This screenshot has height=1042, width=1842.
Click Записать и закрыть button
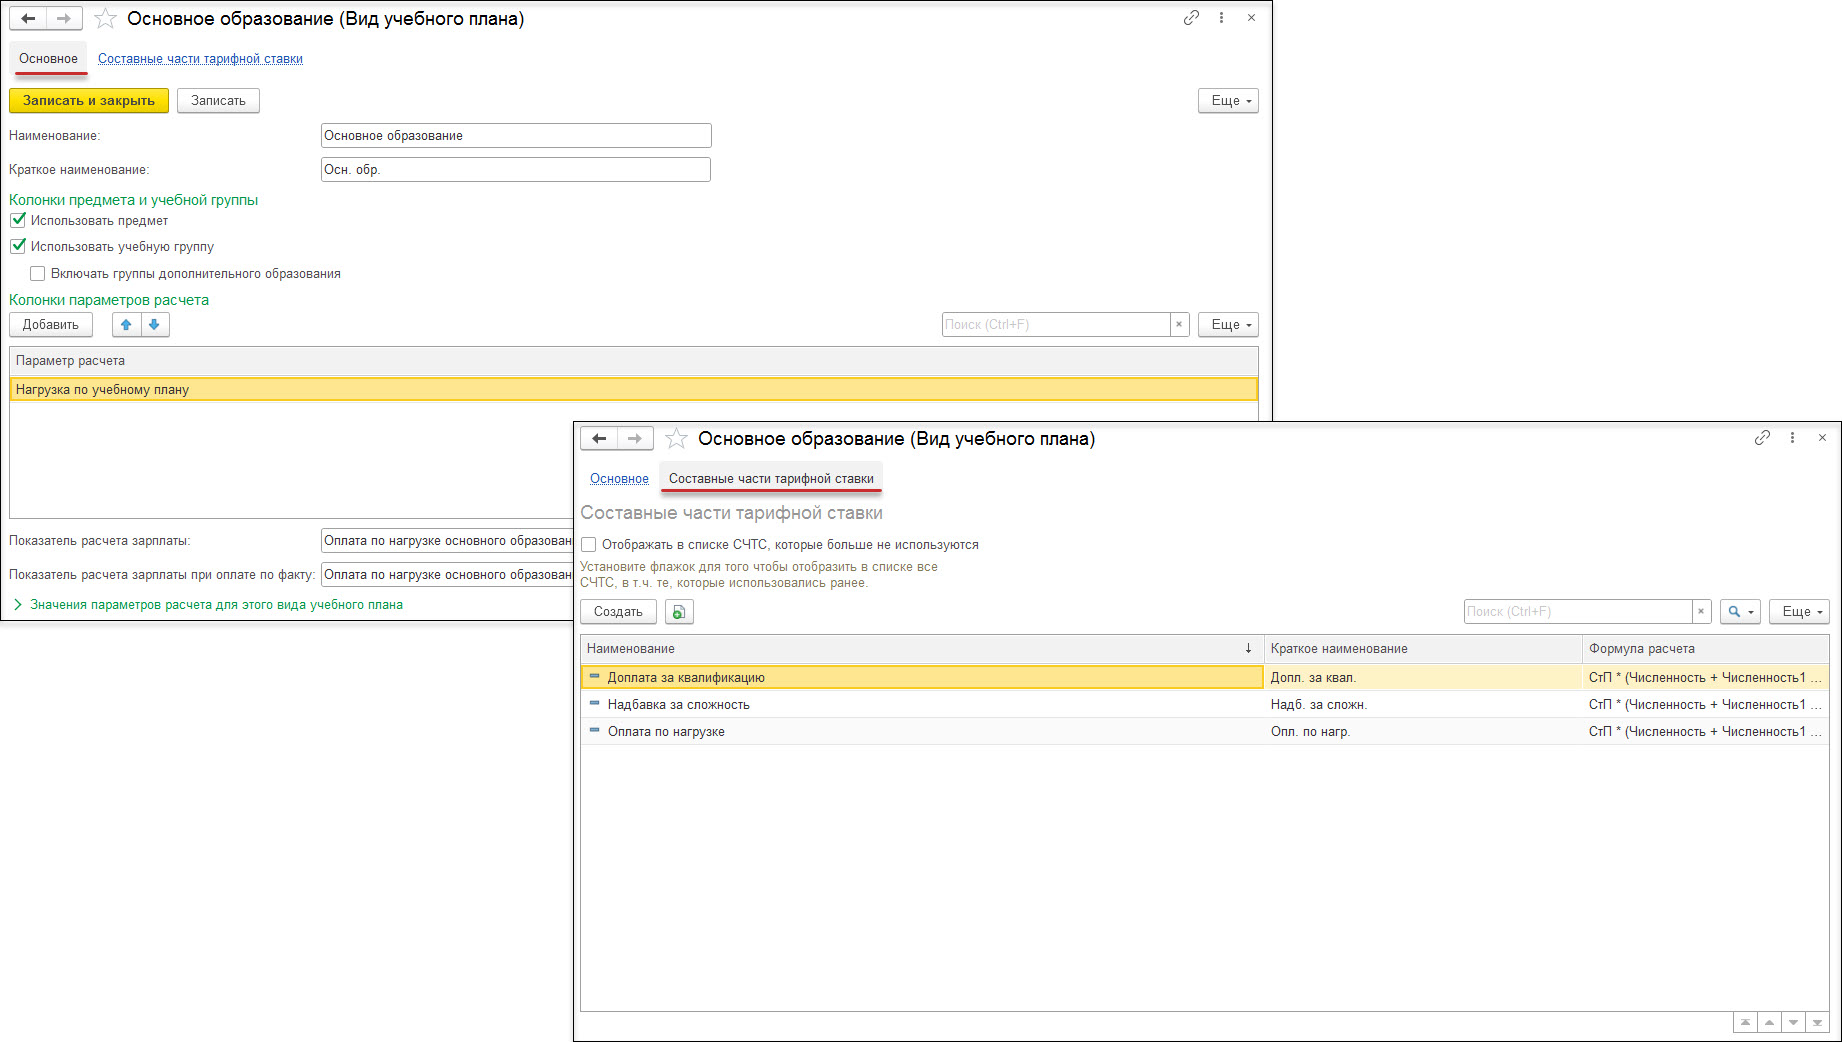pos(89,100)
